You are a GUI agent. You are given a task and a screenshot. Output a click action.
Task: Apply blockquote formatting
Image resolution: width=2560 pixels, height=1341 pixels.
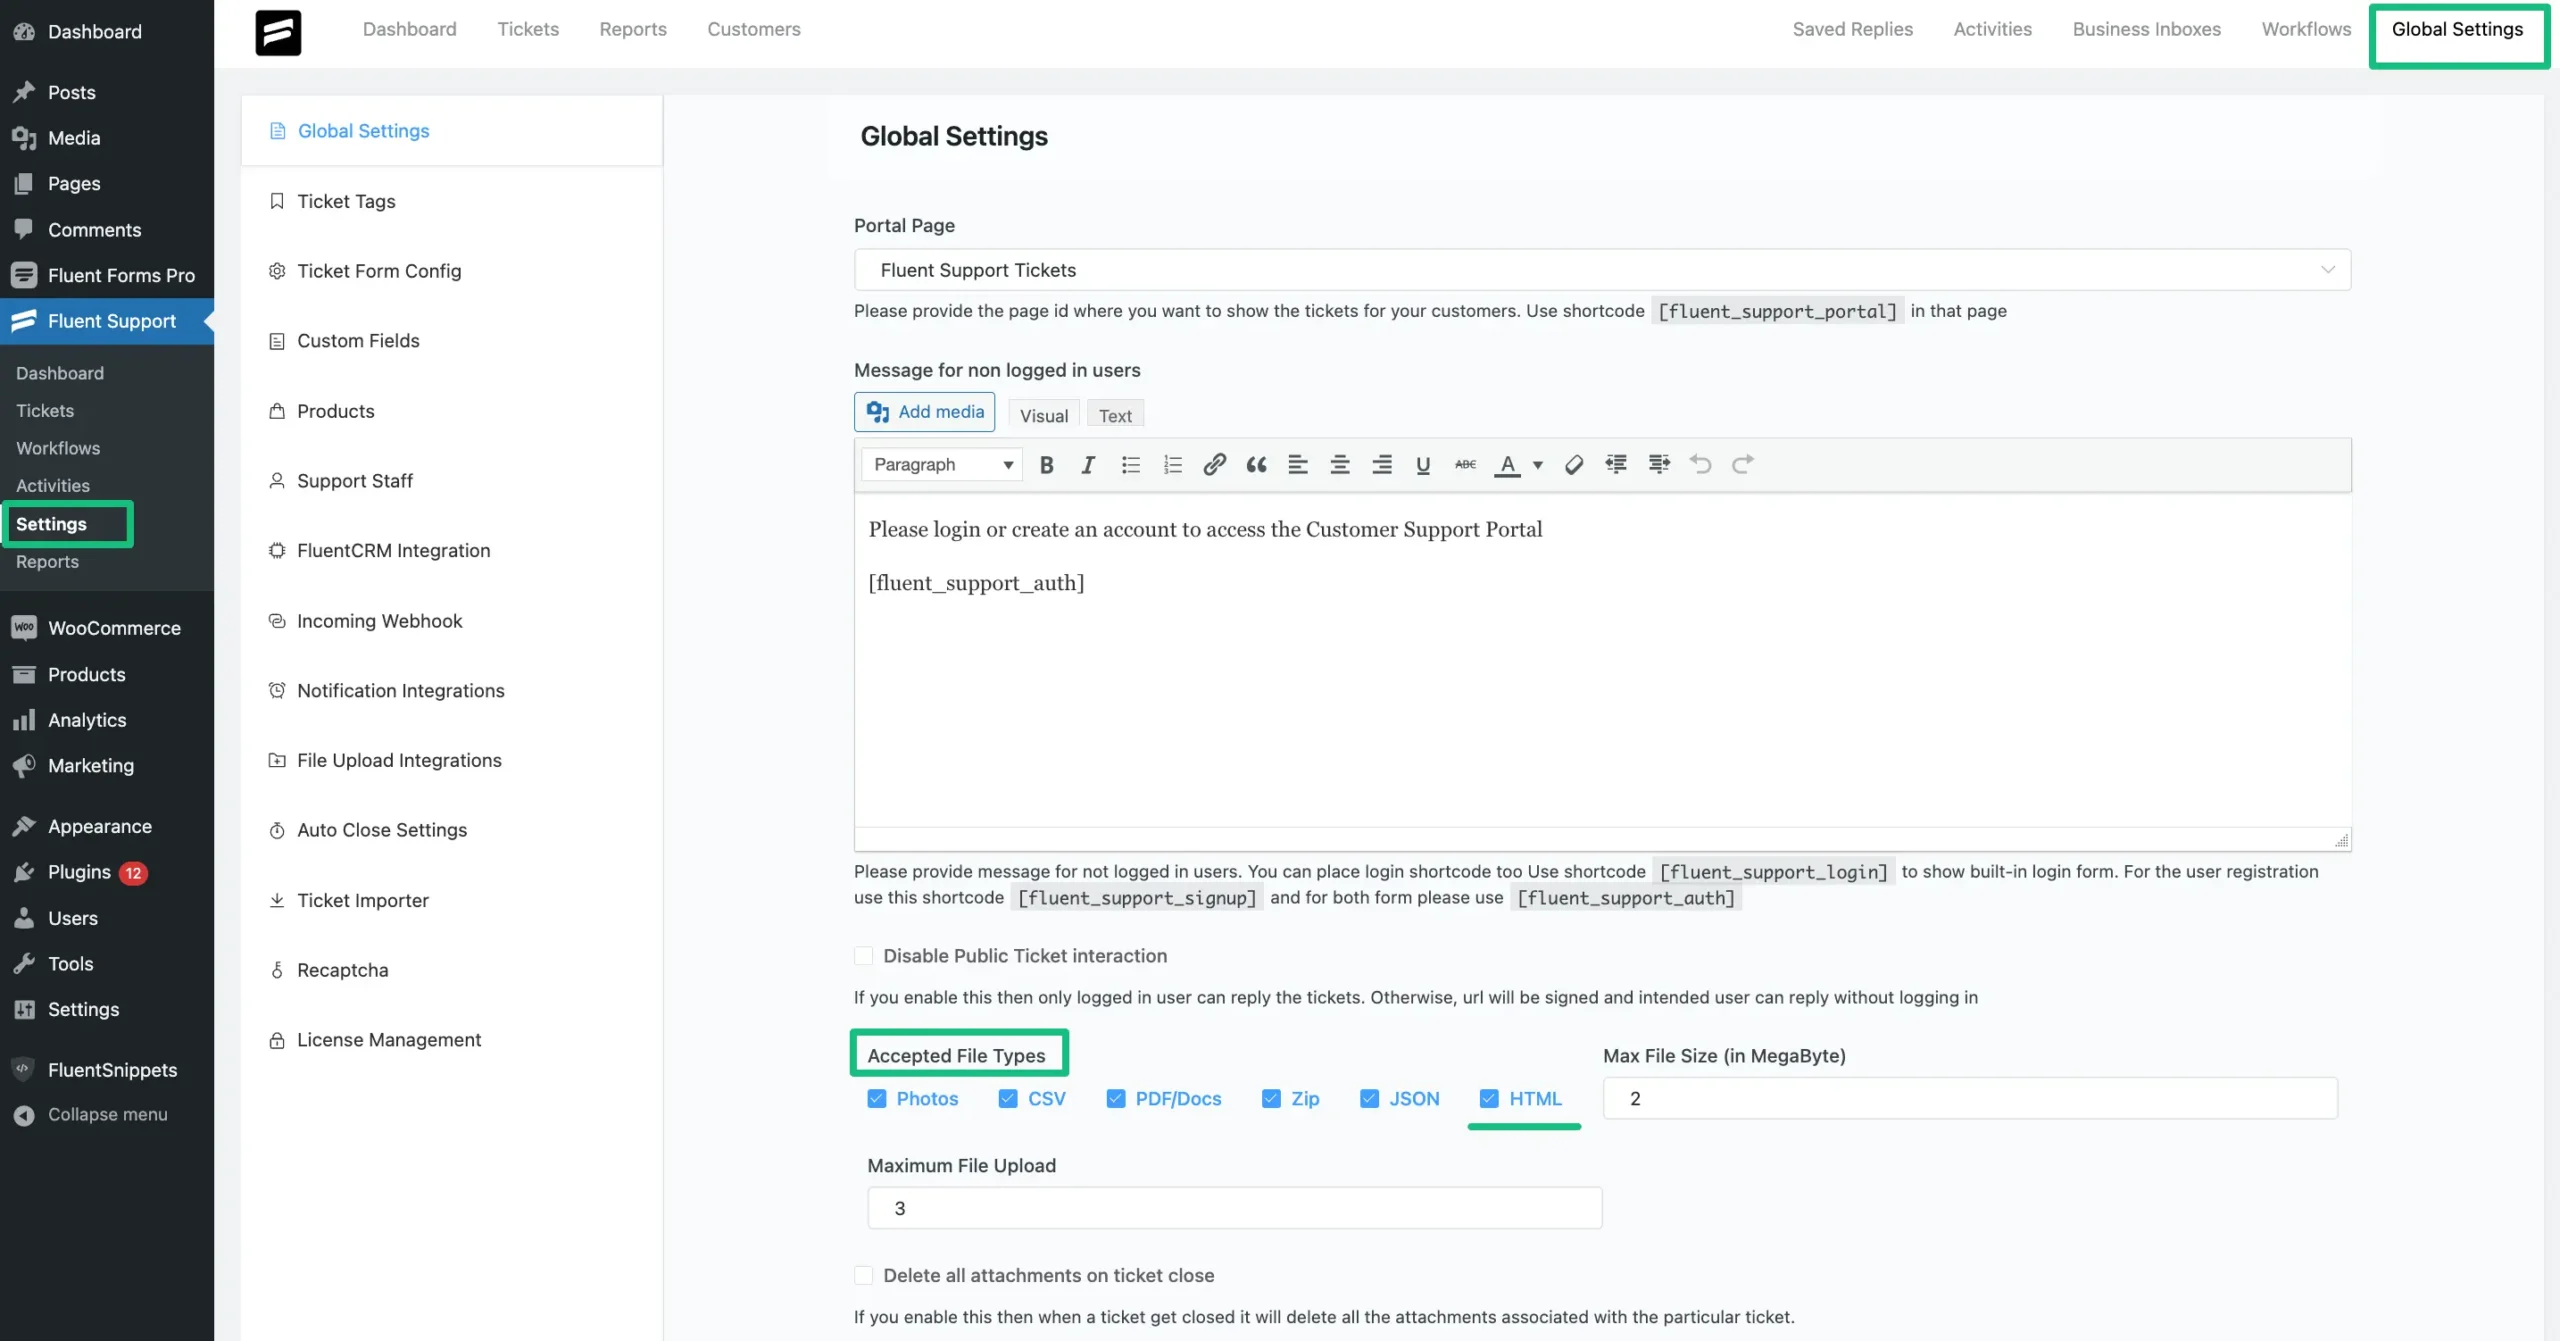pos(1256,464)
